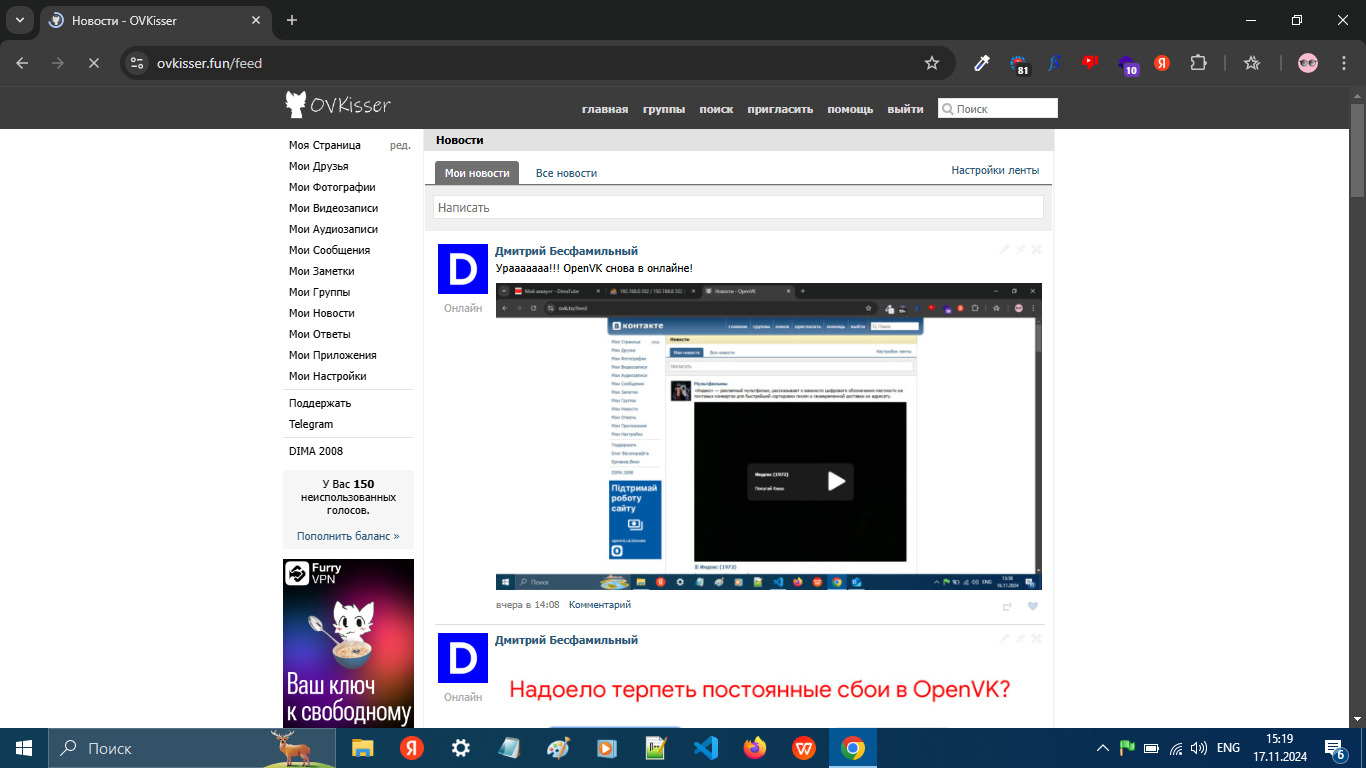The width and height of the screenshot is (1366, 768).
Task: Click the Yandex extension icon in the toolbar
Action: (x=1162, y=63)
